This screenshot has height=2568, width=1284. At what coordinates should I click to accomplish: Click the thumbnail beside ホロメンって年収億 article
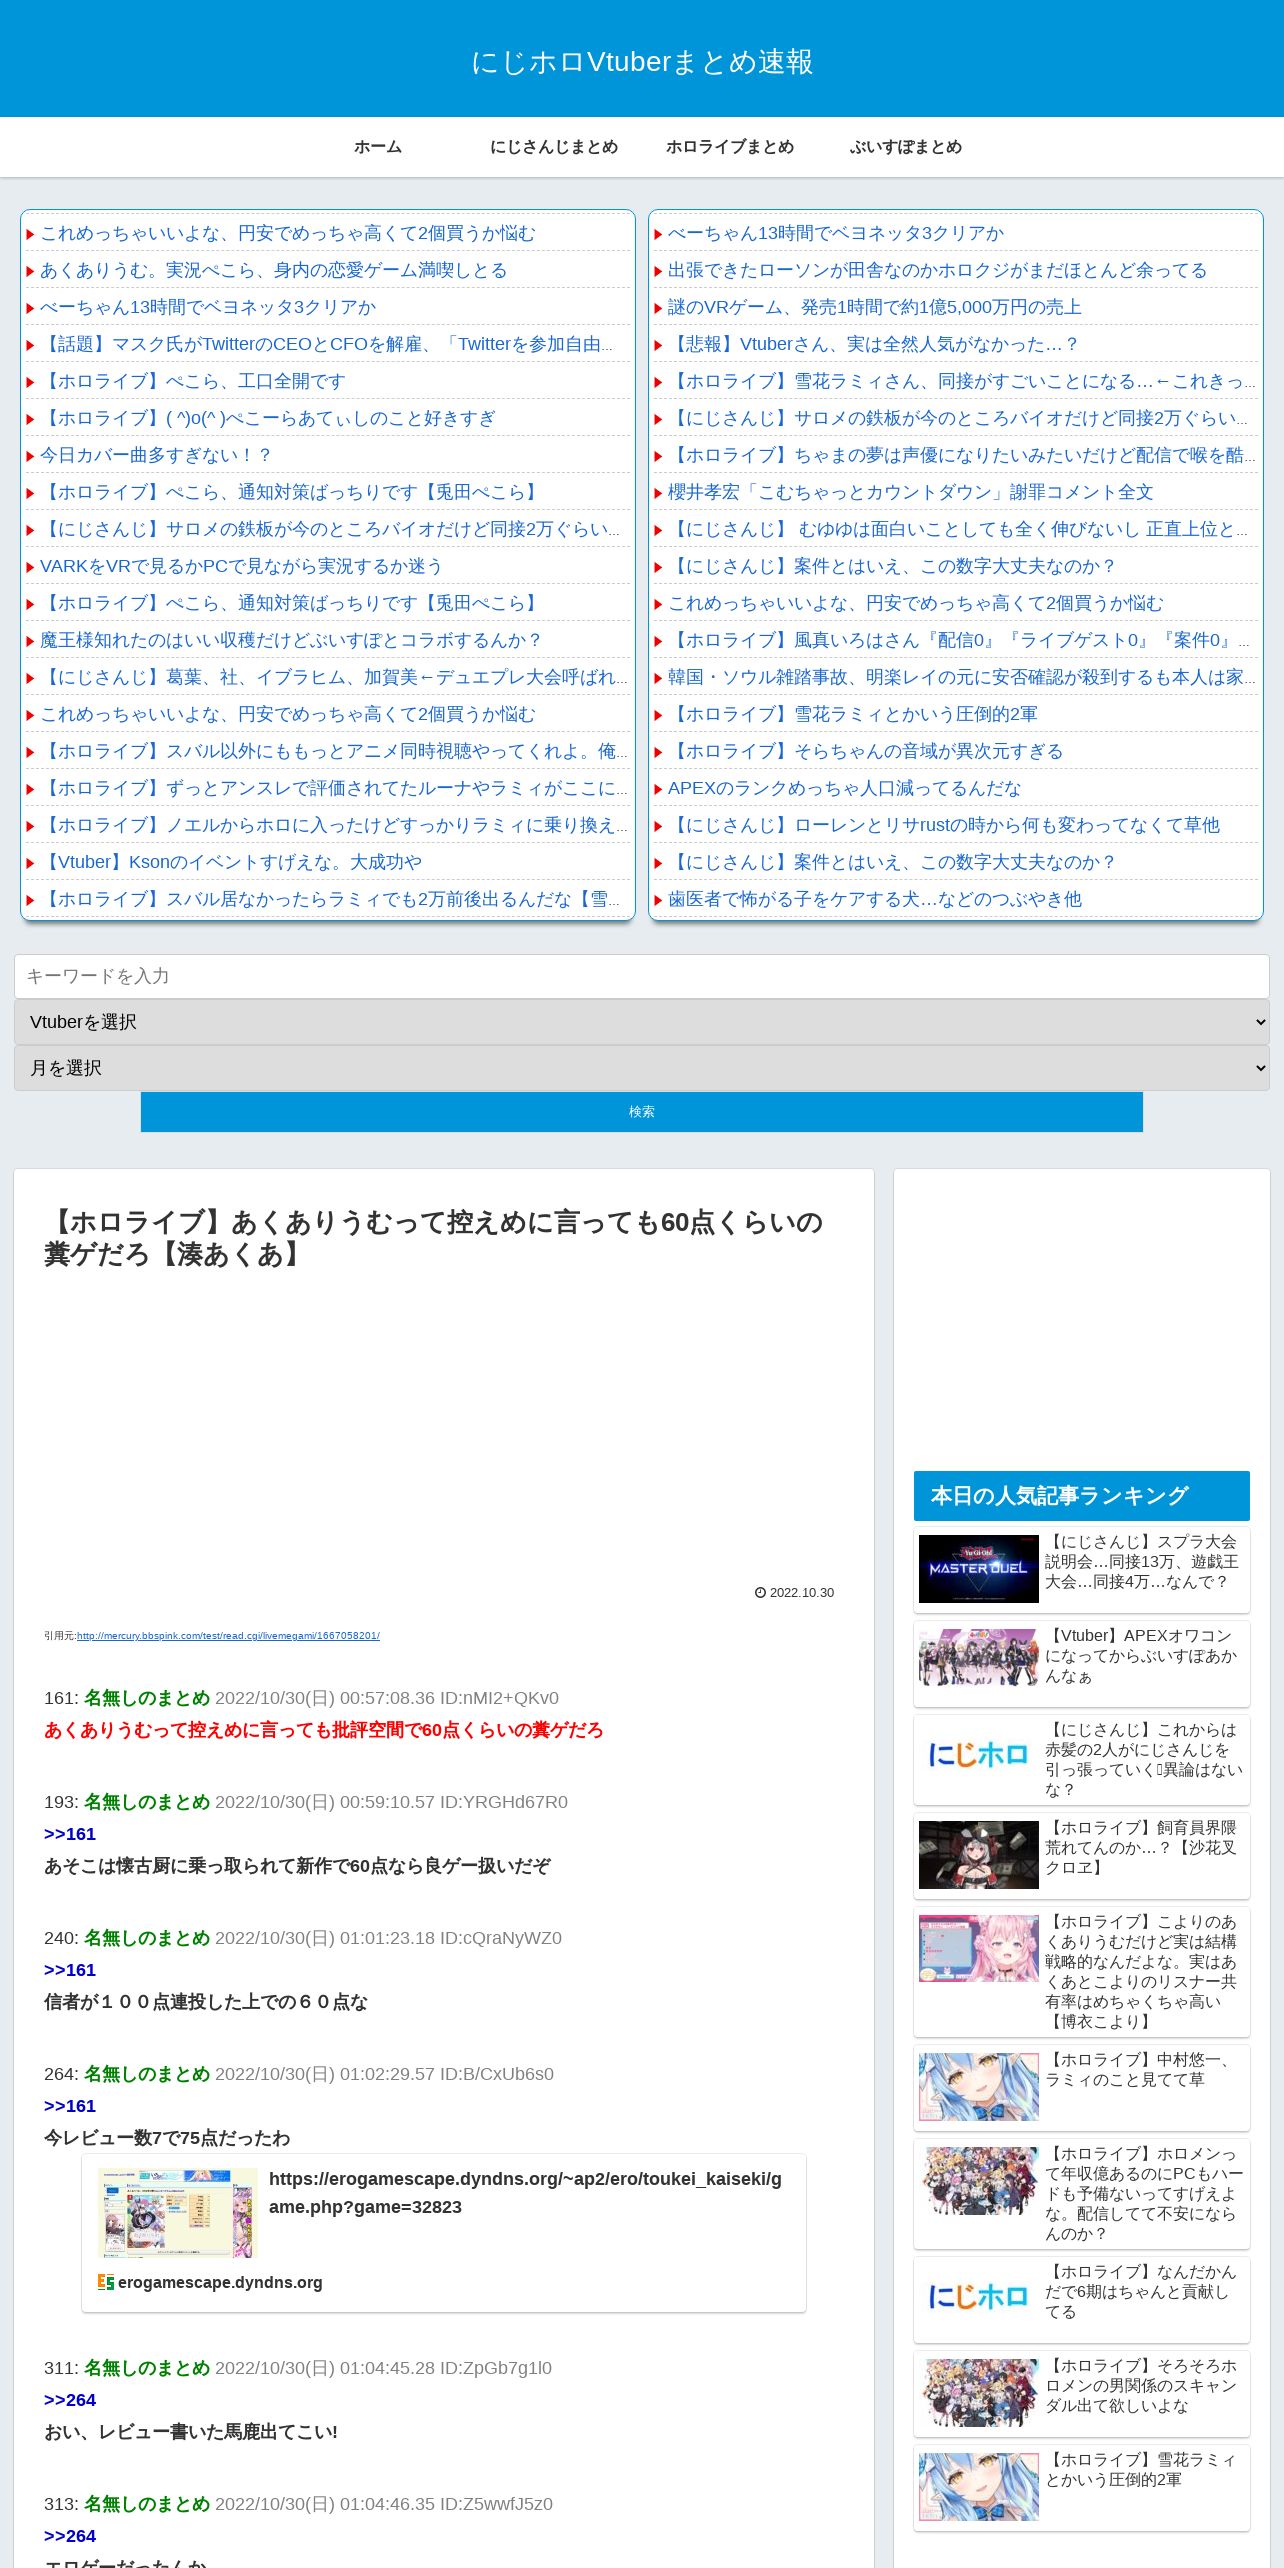pos(979,2181)
